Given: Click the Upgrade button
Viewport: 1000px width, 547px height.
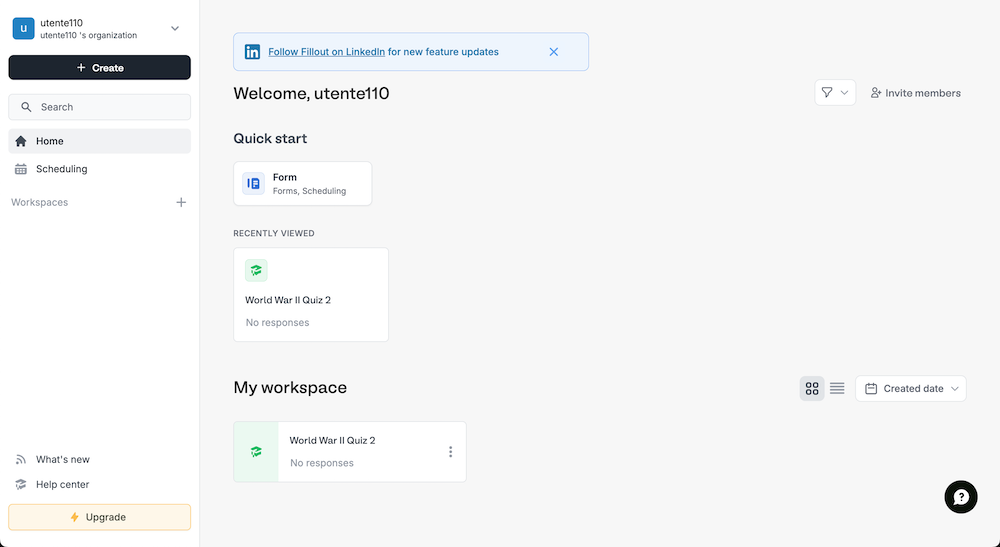Looking at the screenshot, I should click(99, 517).
